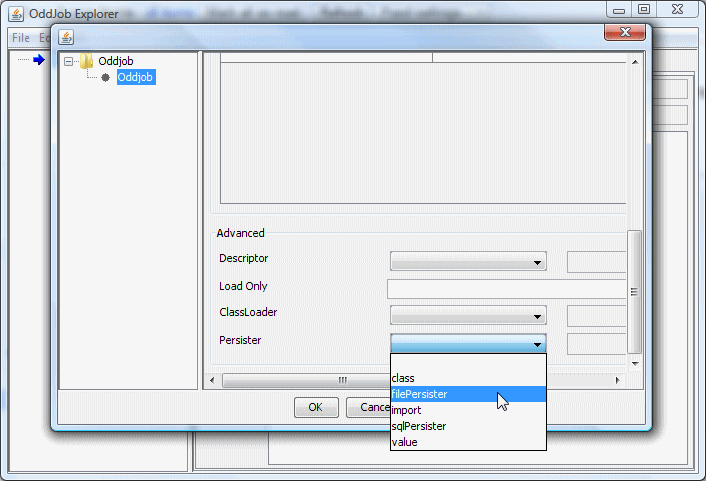Click the Java icon in dialog title bar
Screen dimensions: 706x481
(66, 37)
